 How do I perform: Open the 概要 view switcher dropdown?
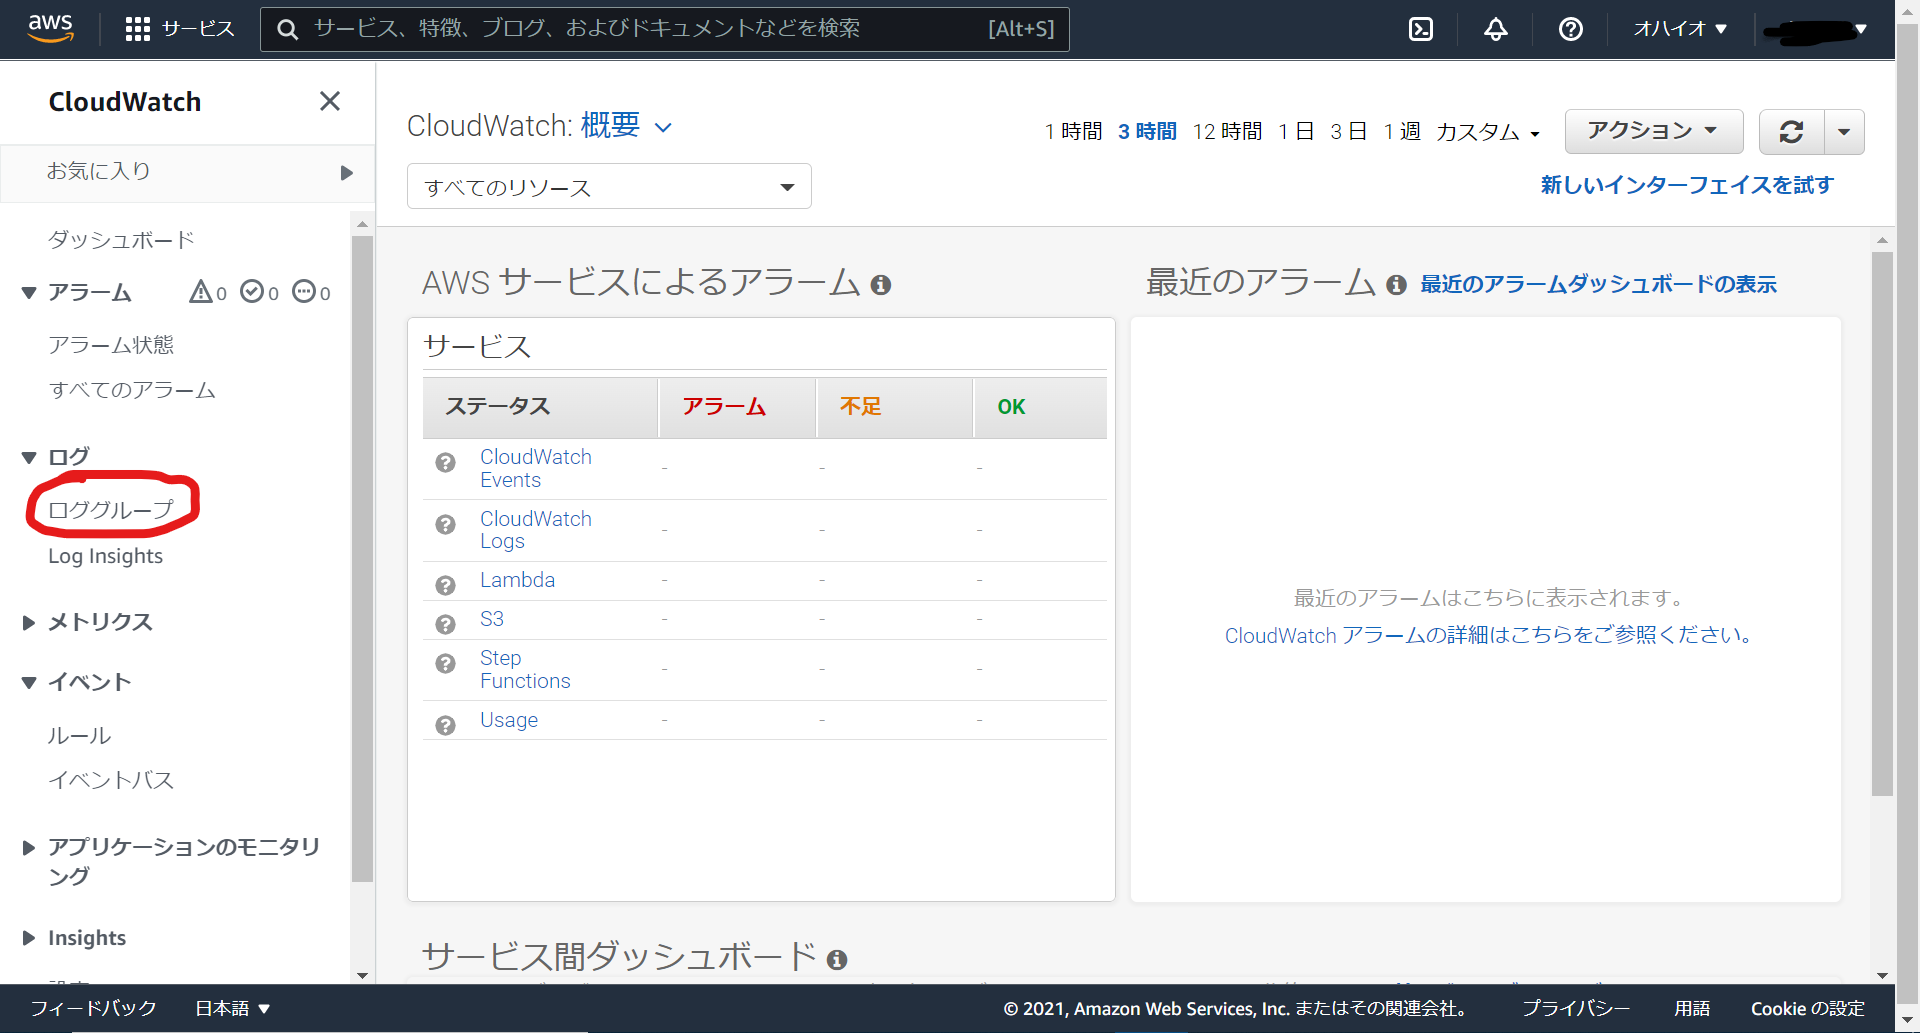tap(627, 126)
